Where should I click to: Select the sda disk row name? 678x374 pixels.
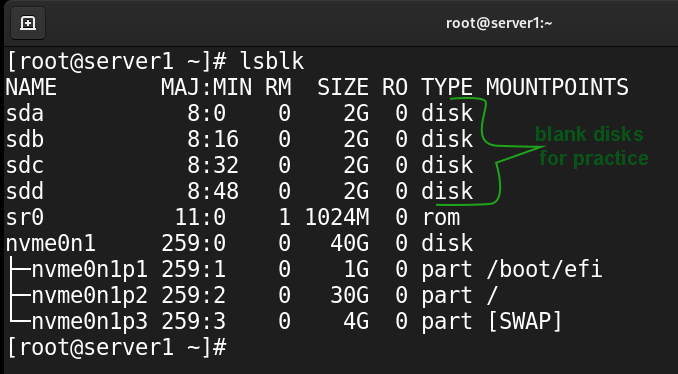[25, 113]
